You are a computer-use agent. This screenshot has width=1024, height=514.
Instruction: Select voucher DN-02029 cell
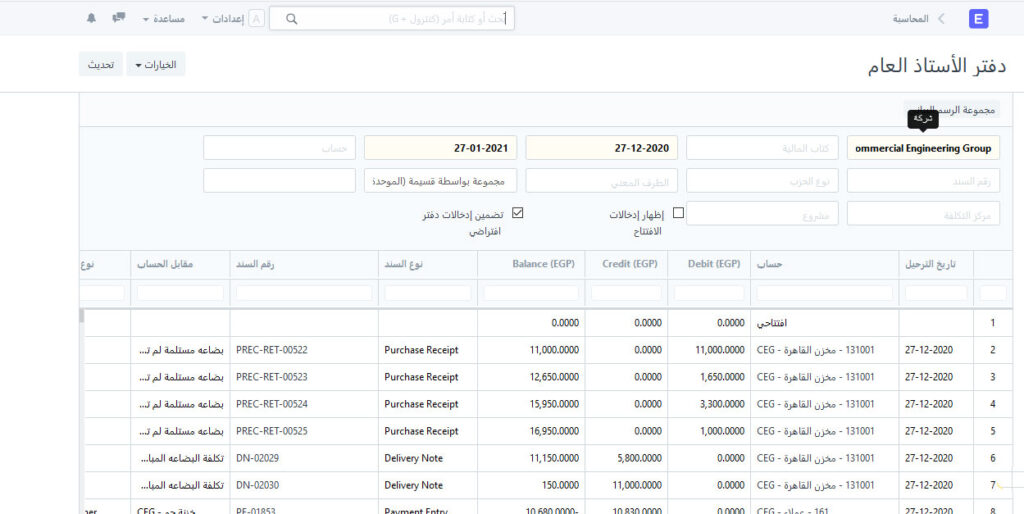pos(304,458)
